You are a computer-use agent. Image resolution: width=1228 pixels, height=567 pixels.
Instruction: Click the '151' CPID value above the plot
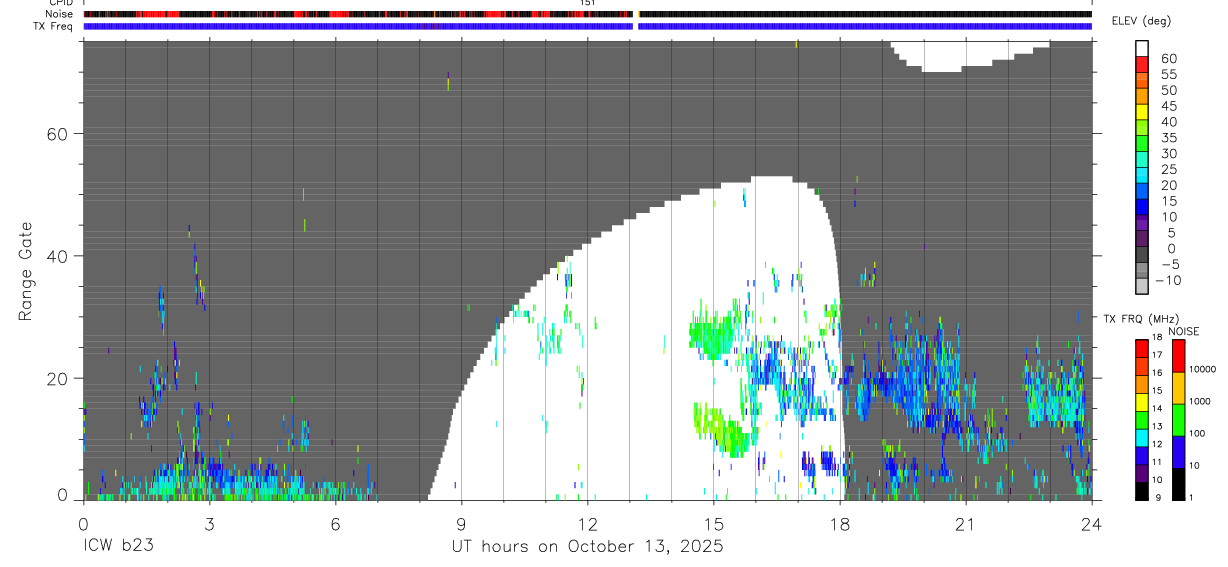587,3
